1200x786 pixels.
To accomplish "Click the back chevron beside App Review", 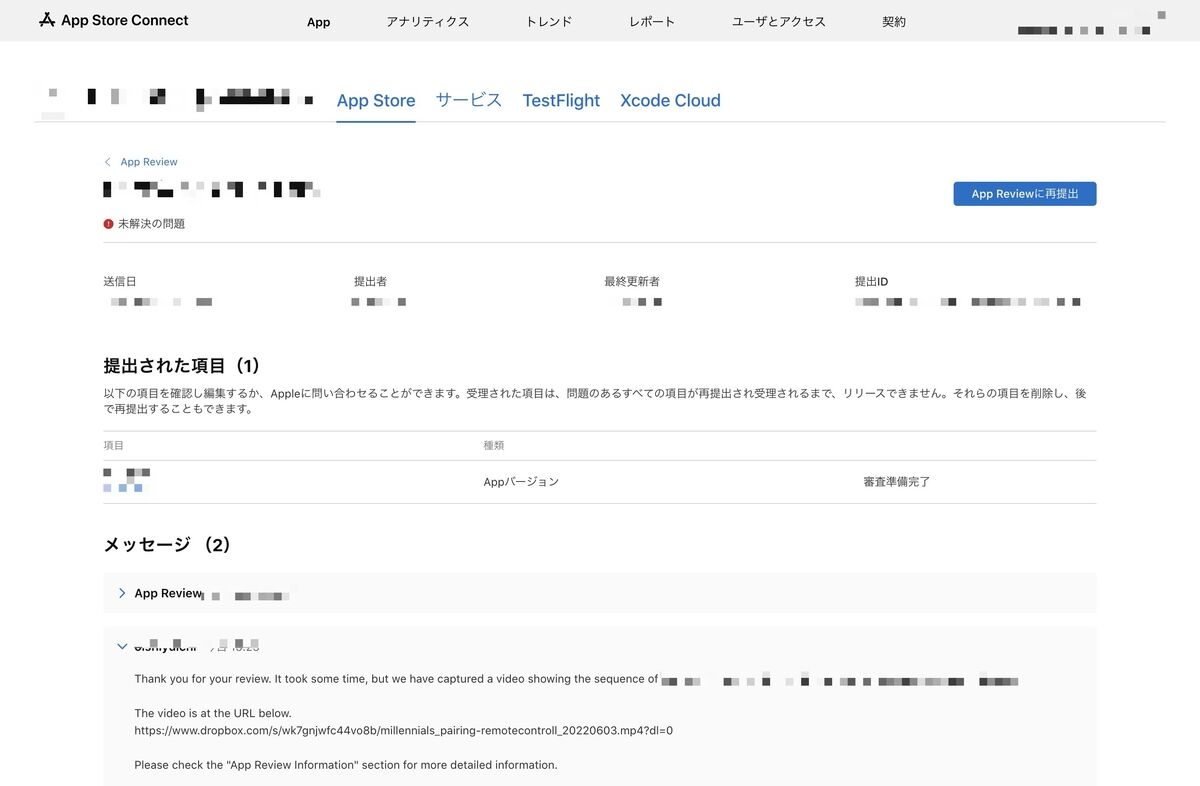I will coord(108,162).
